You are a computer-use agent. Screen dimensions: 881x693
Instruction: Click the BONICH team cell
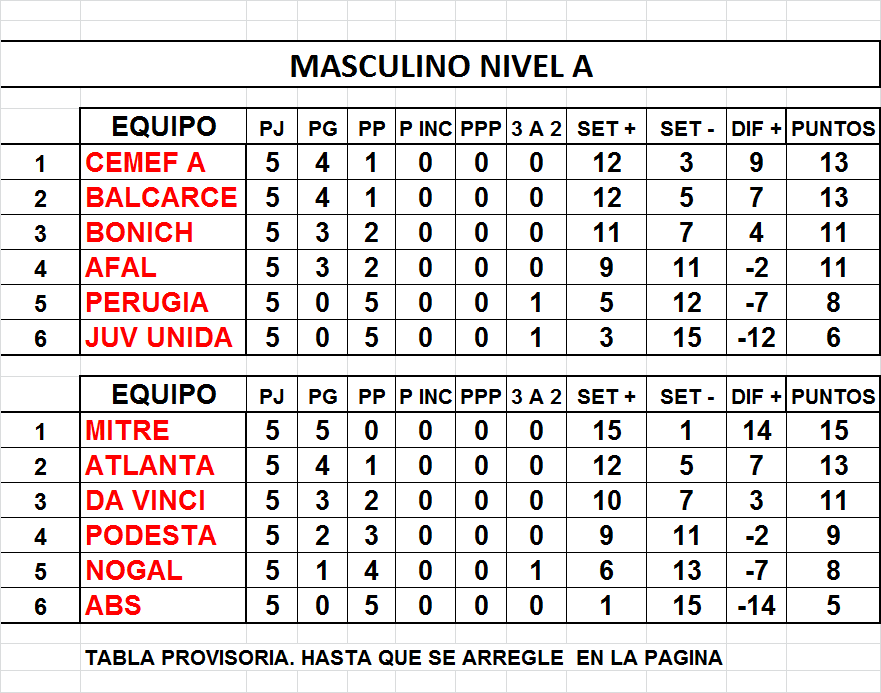pos(163,232)
